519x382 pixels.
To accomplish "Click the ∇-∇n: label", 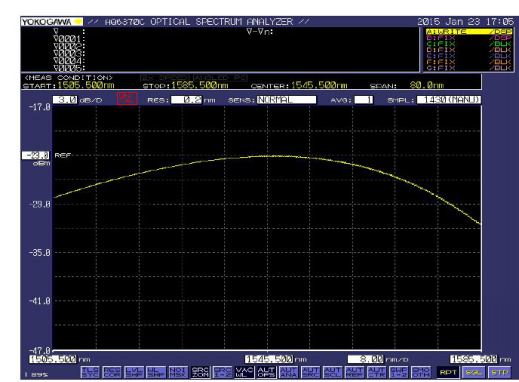I will click(260, 32).
